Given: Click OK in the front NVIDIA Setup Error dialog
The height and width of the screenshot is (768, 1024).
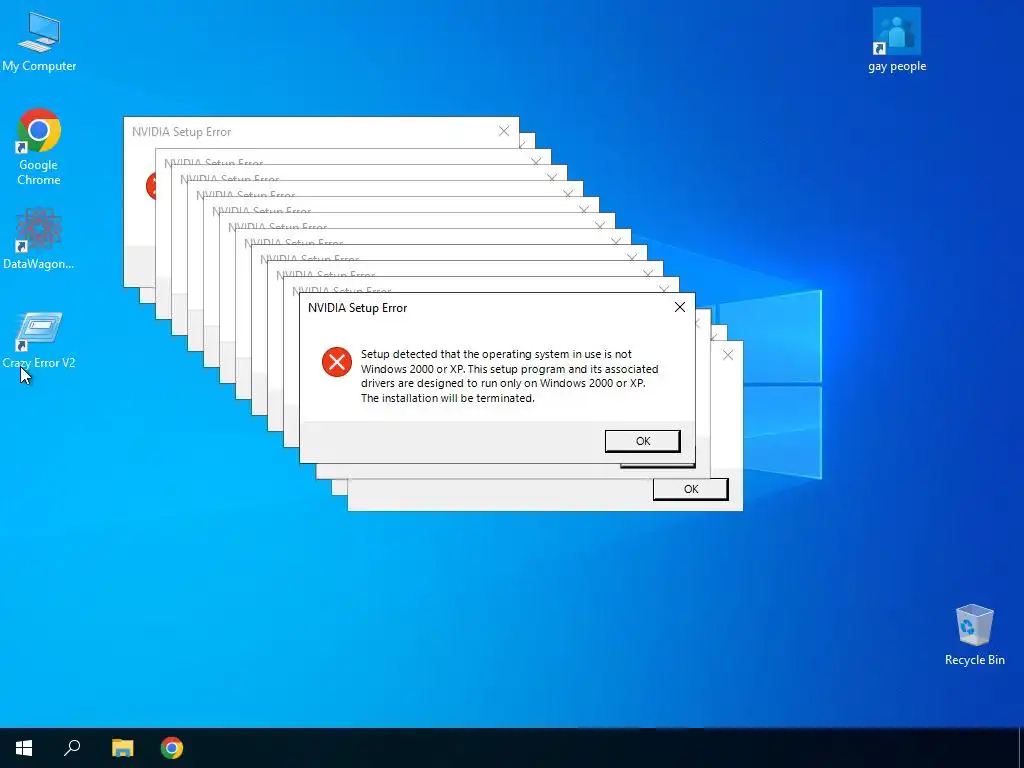Looking at the screenshot, I should click(x=643, y=441).
